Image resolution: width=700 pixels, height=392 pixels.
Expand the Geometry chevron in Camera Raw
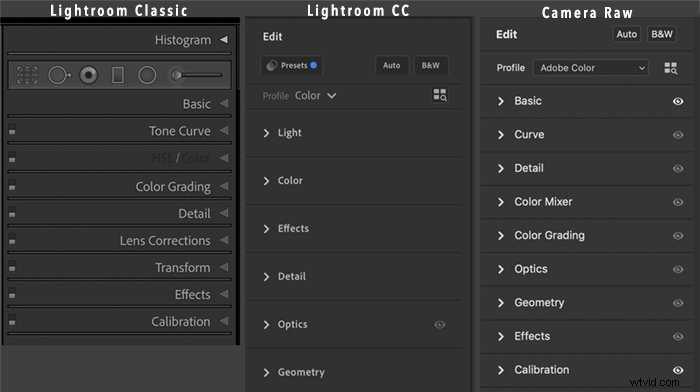(501, 303)
